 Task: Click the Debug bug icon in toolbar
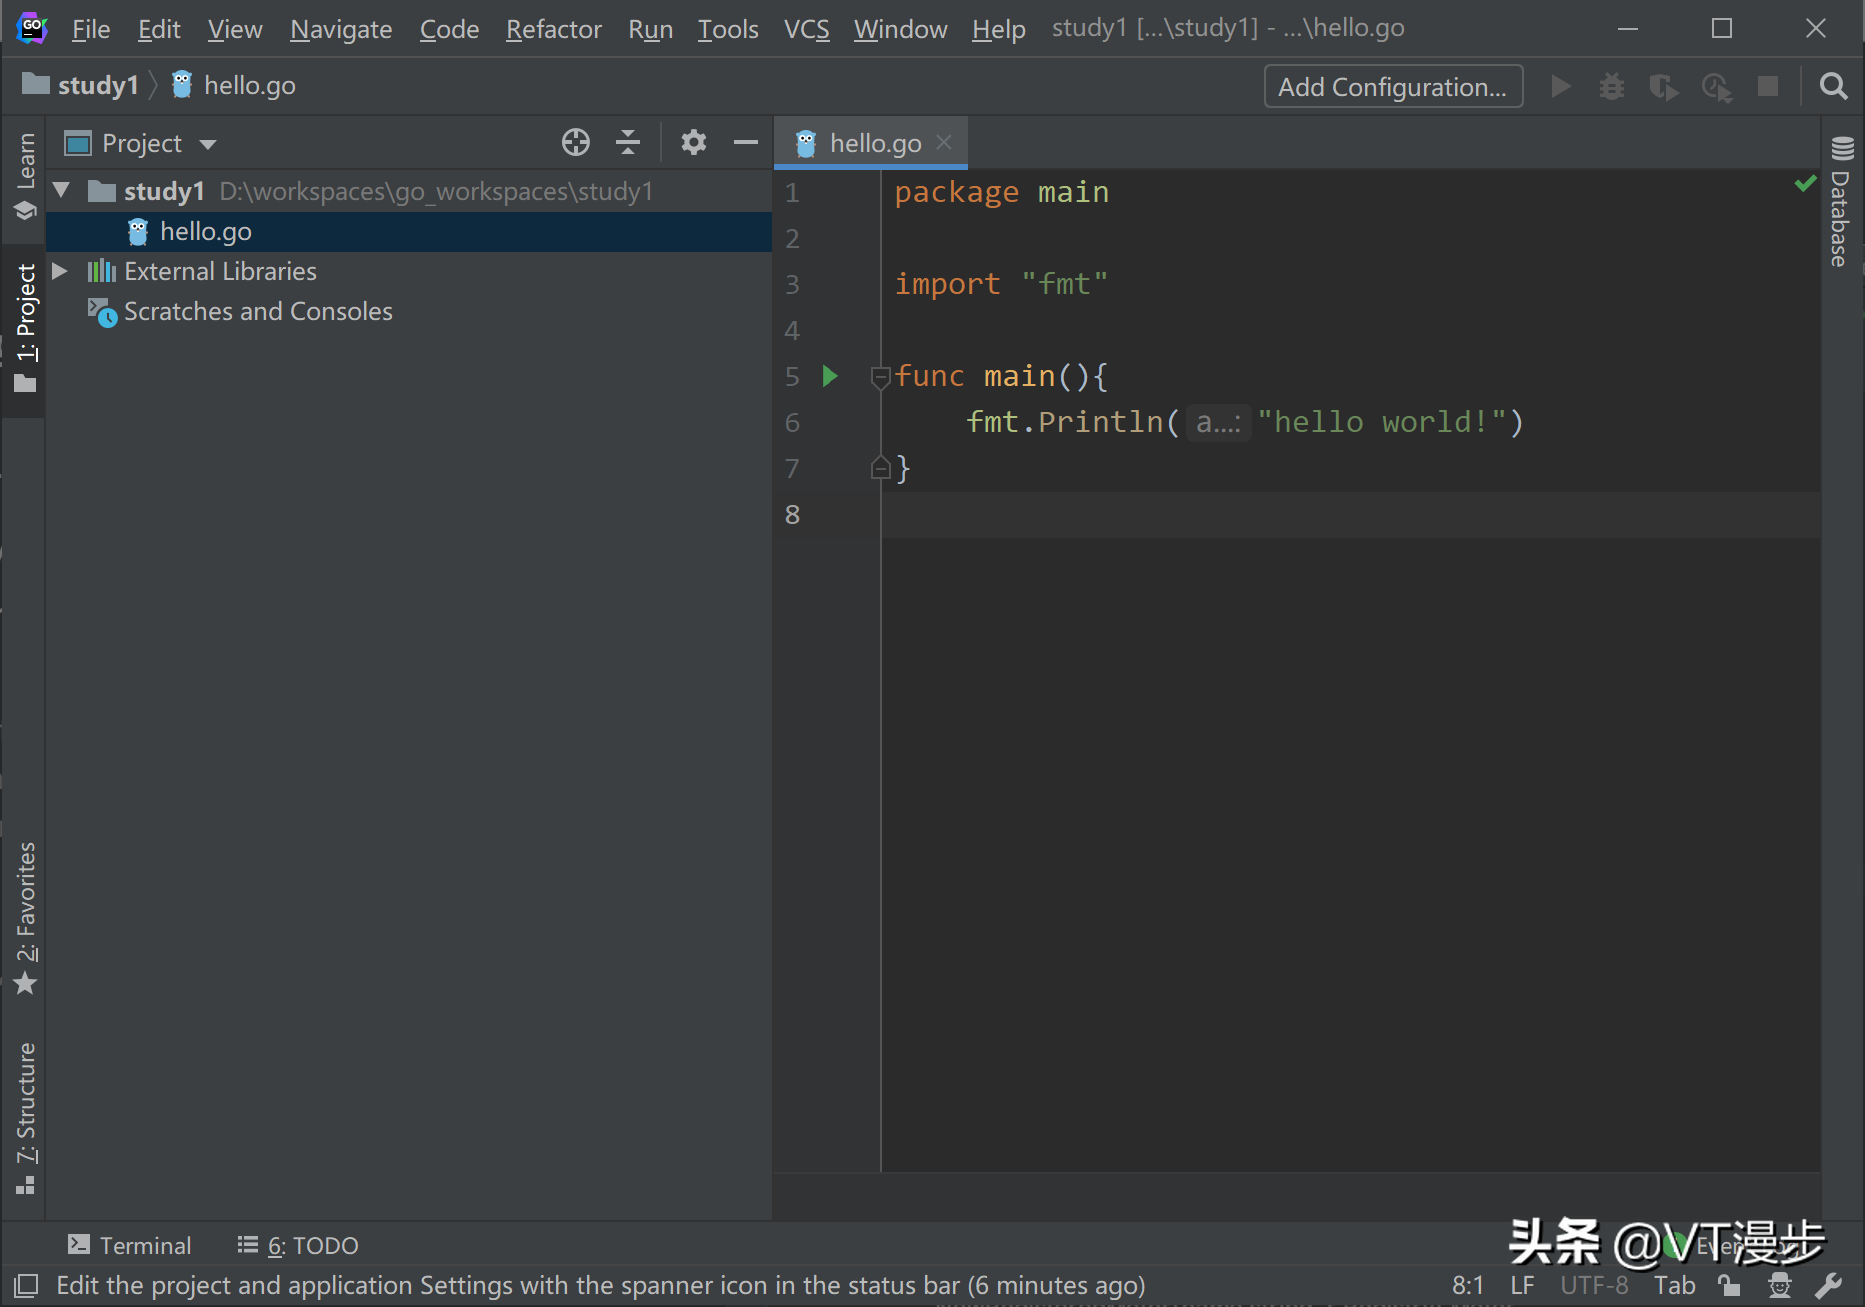pos(1612,87)
